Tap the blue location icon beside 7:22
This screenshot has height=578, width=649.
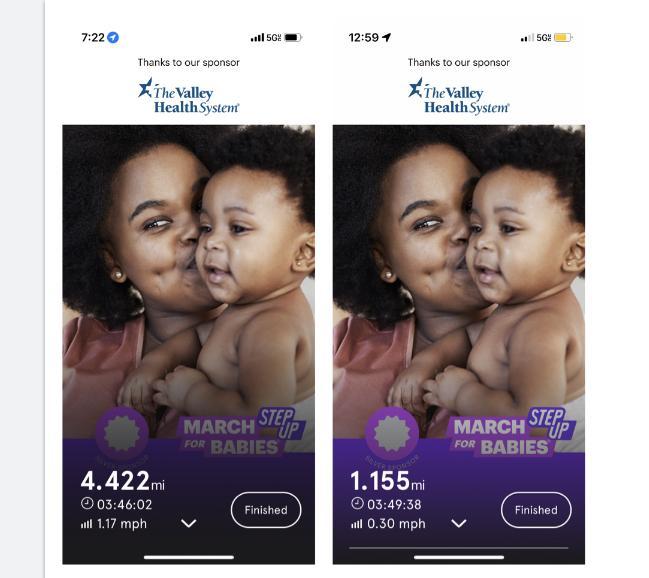[113, 38]
